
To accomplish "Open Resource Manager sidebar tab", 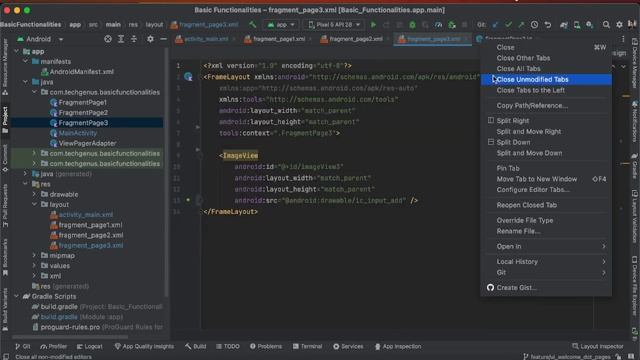I will (5, 67).
